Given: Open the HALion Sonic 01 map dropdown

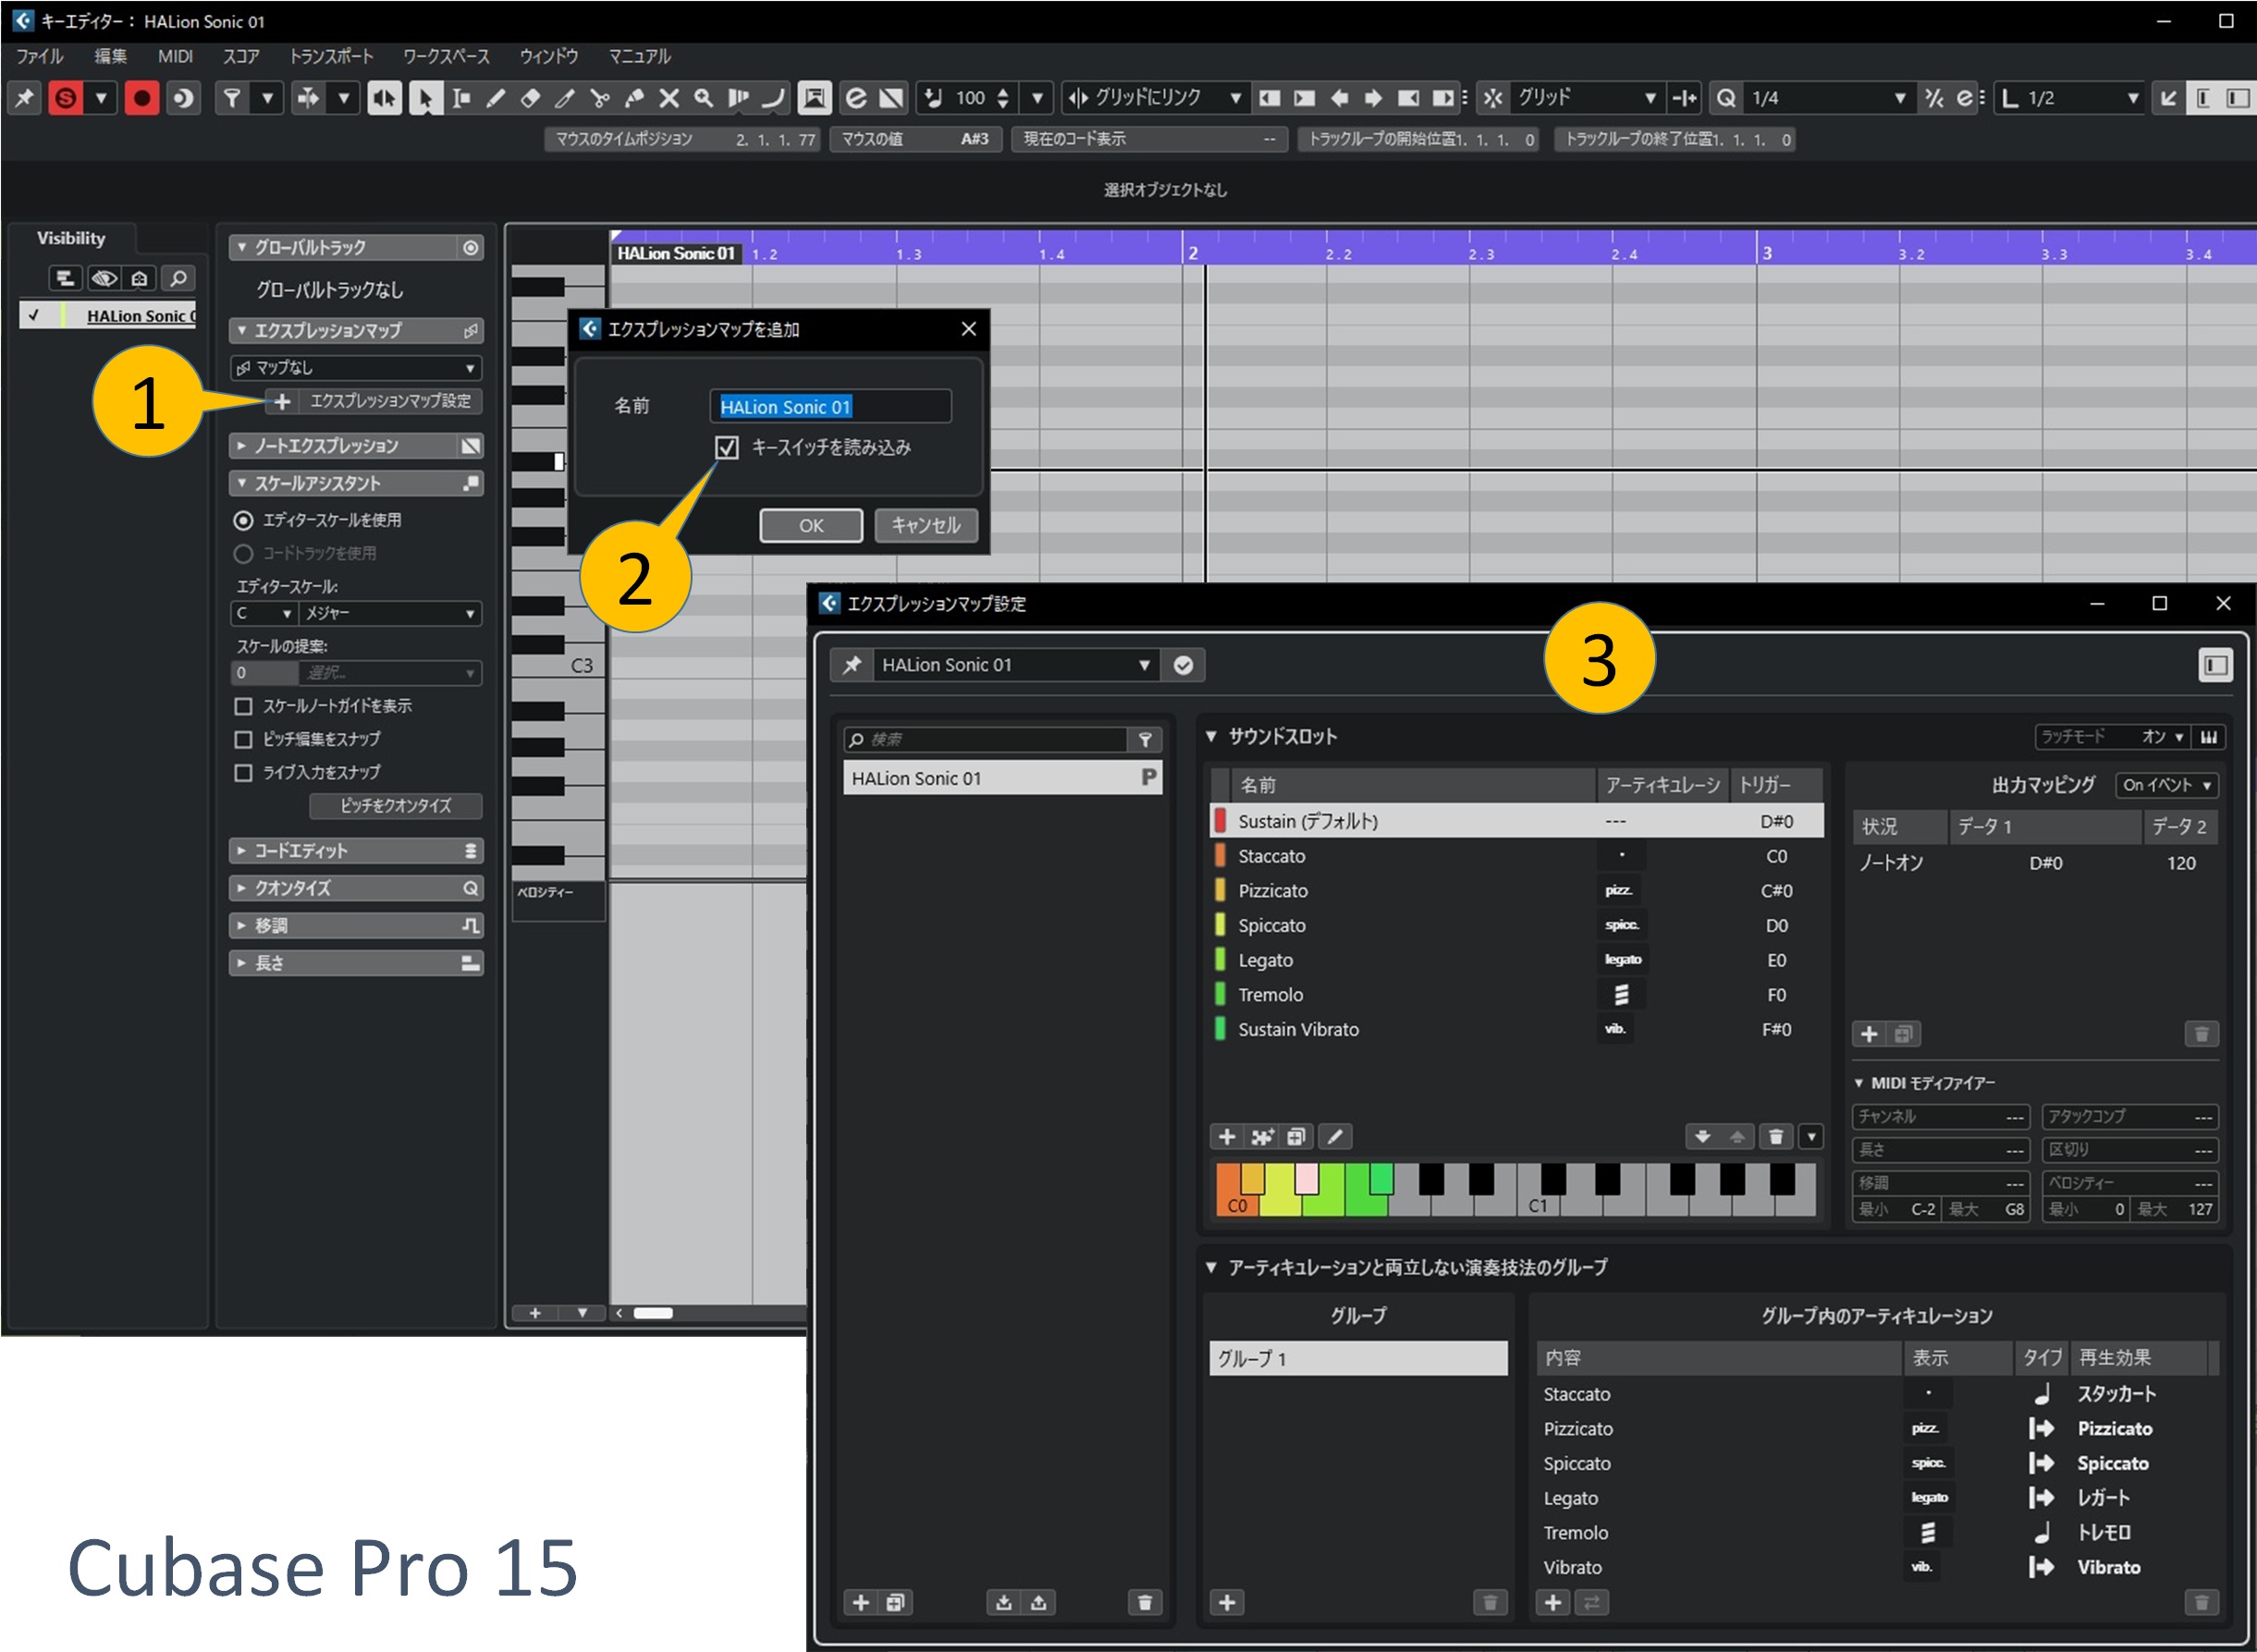Looking at the screenshot, I should tap(1143, 665).
